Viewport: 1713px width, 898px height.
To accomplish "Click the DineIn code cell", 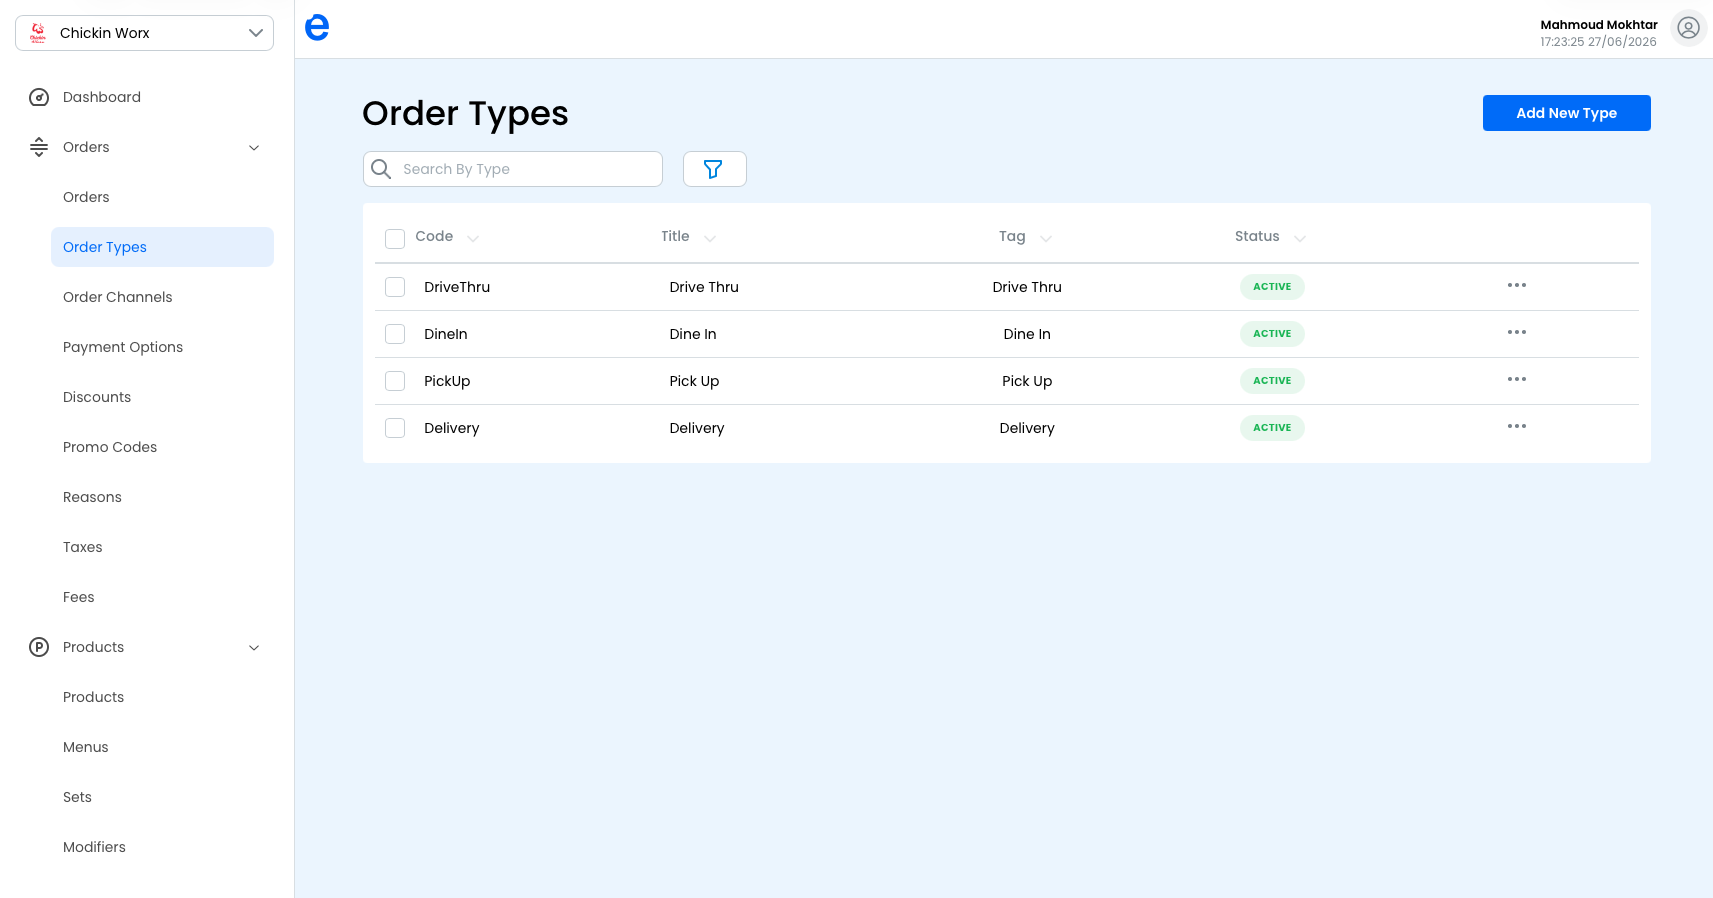I will point(446,334).
